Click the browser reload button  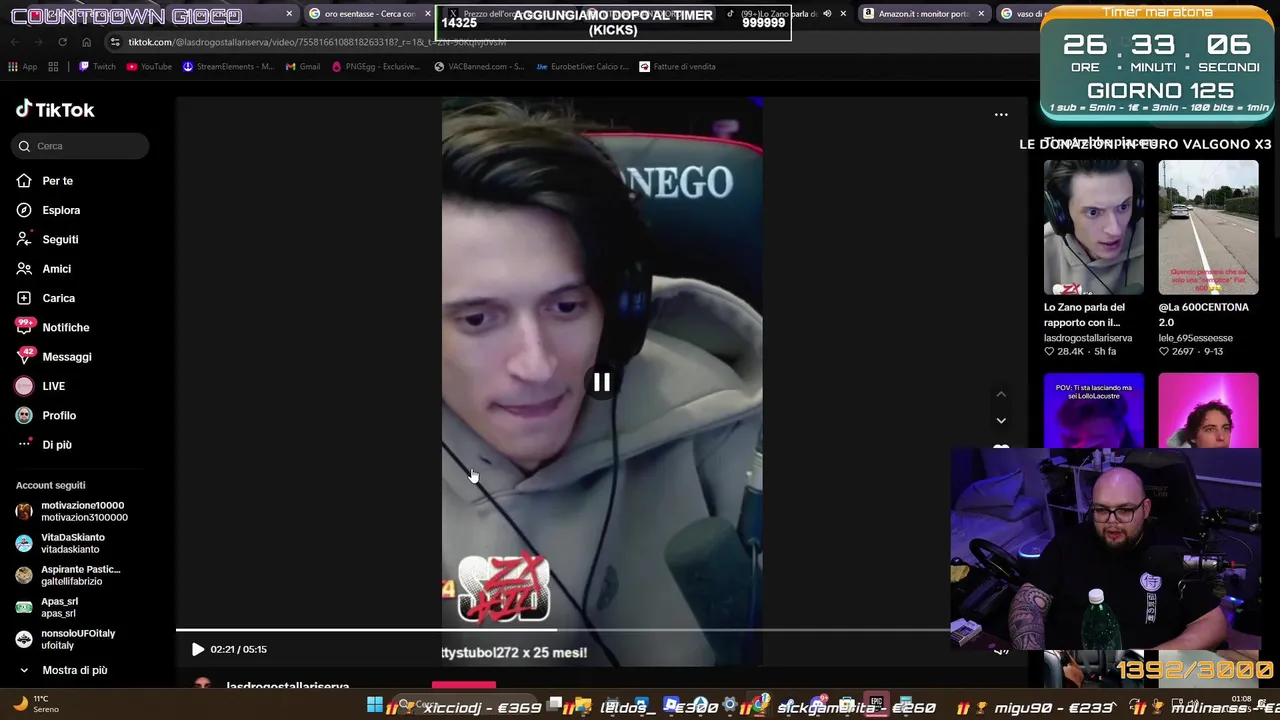coord(62,42)
